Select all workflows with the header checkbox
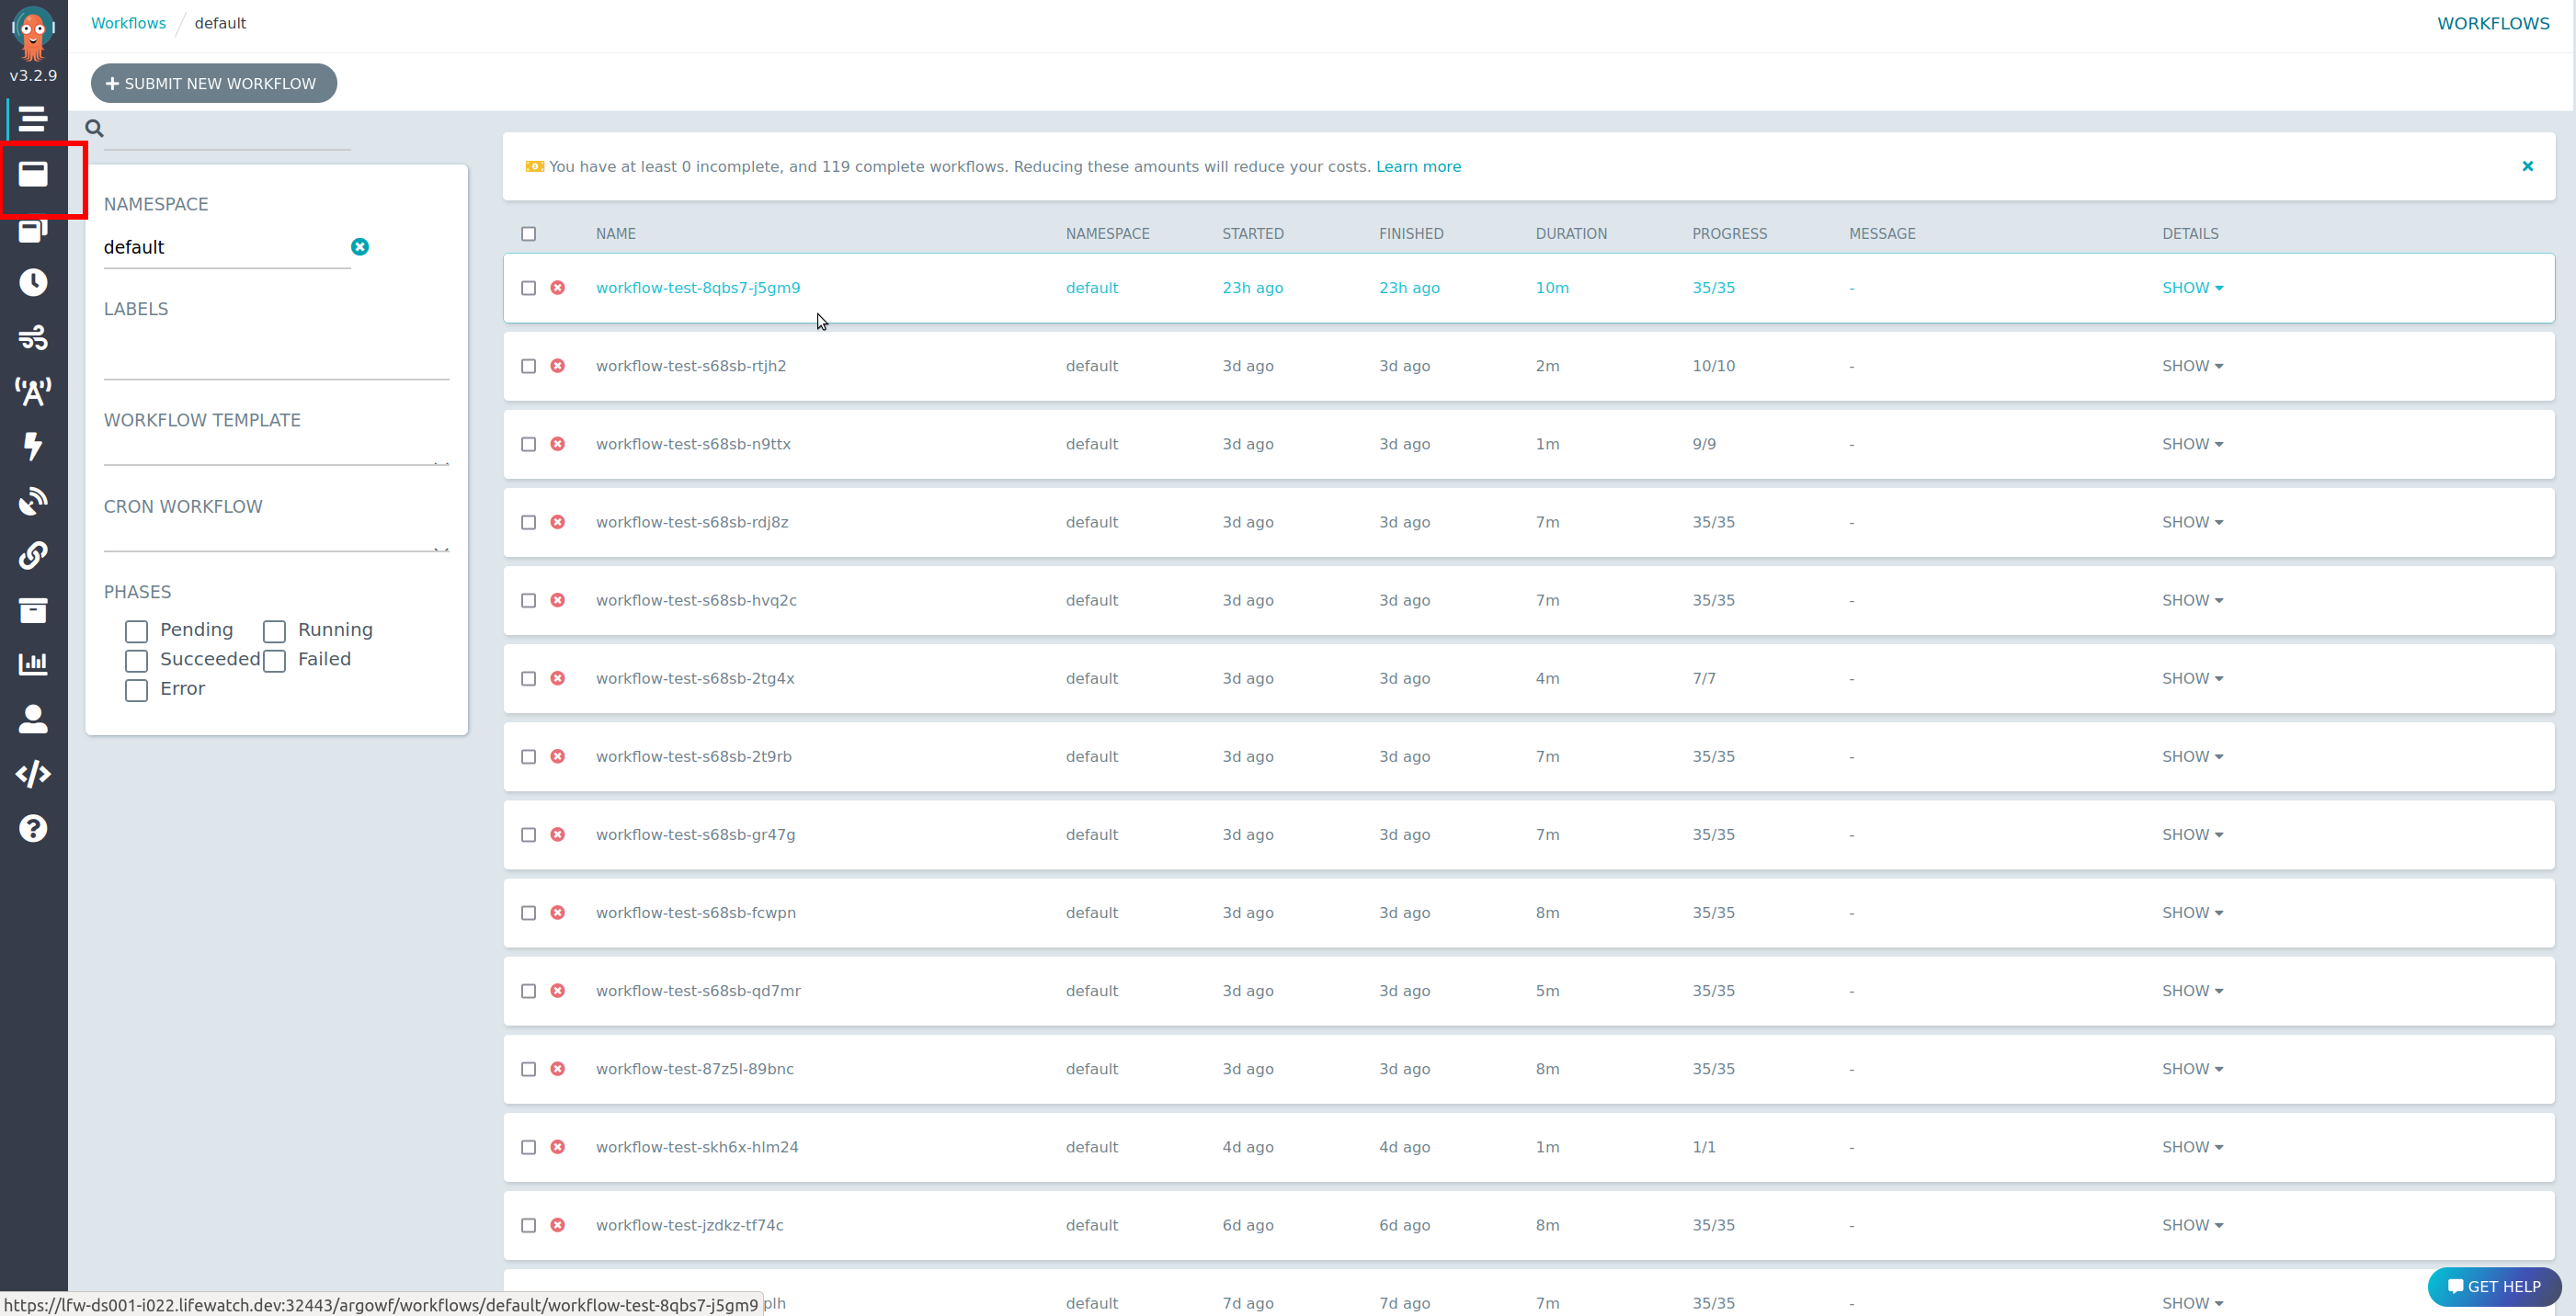The width and height of the screenshot is (2576, 1316). coord(529,234)
